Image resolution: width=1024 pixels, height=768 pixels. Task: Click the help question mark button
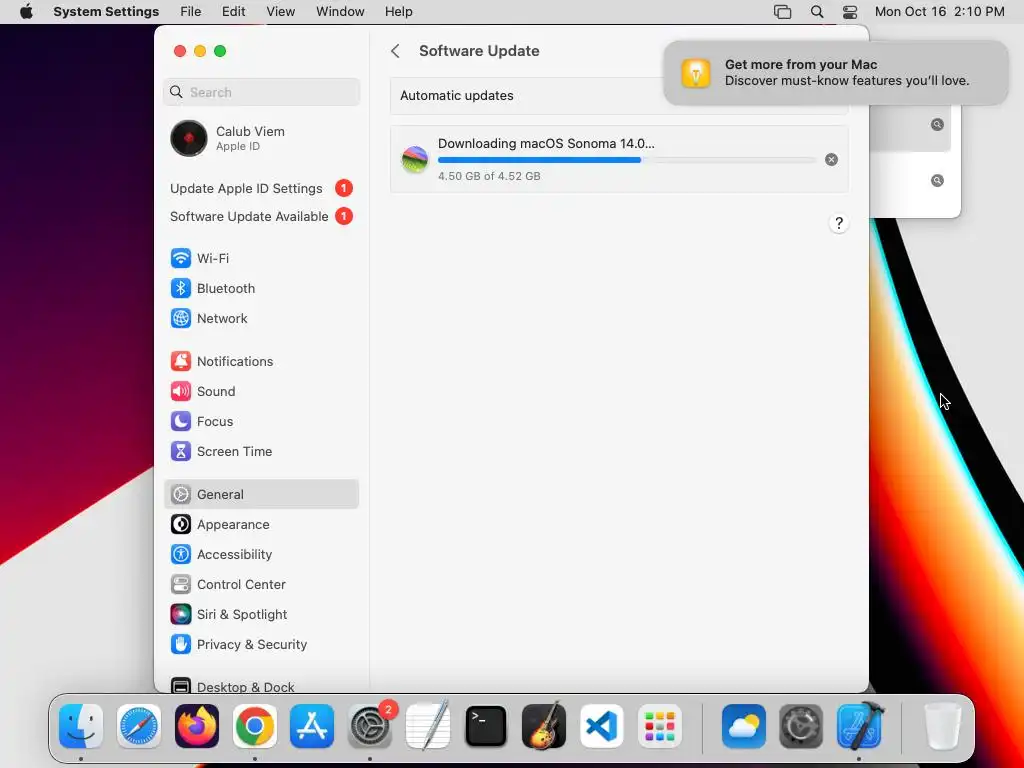pos(839,223)
